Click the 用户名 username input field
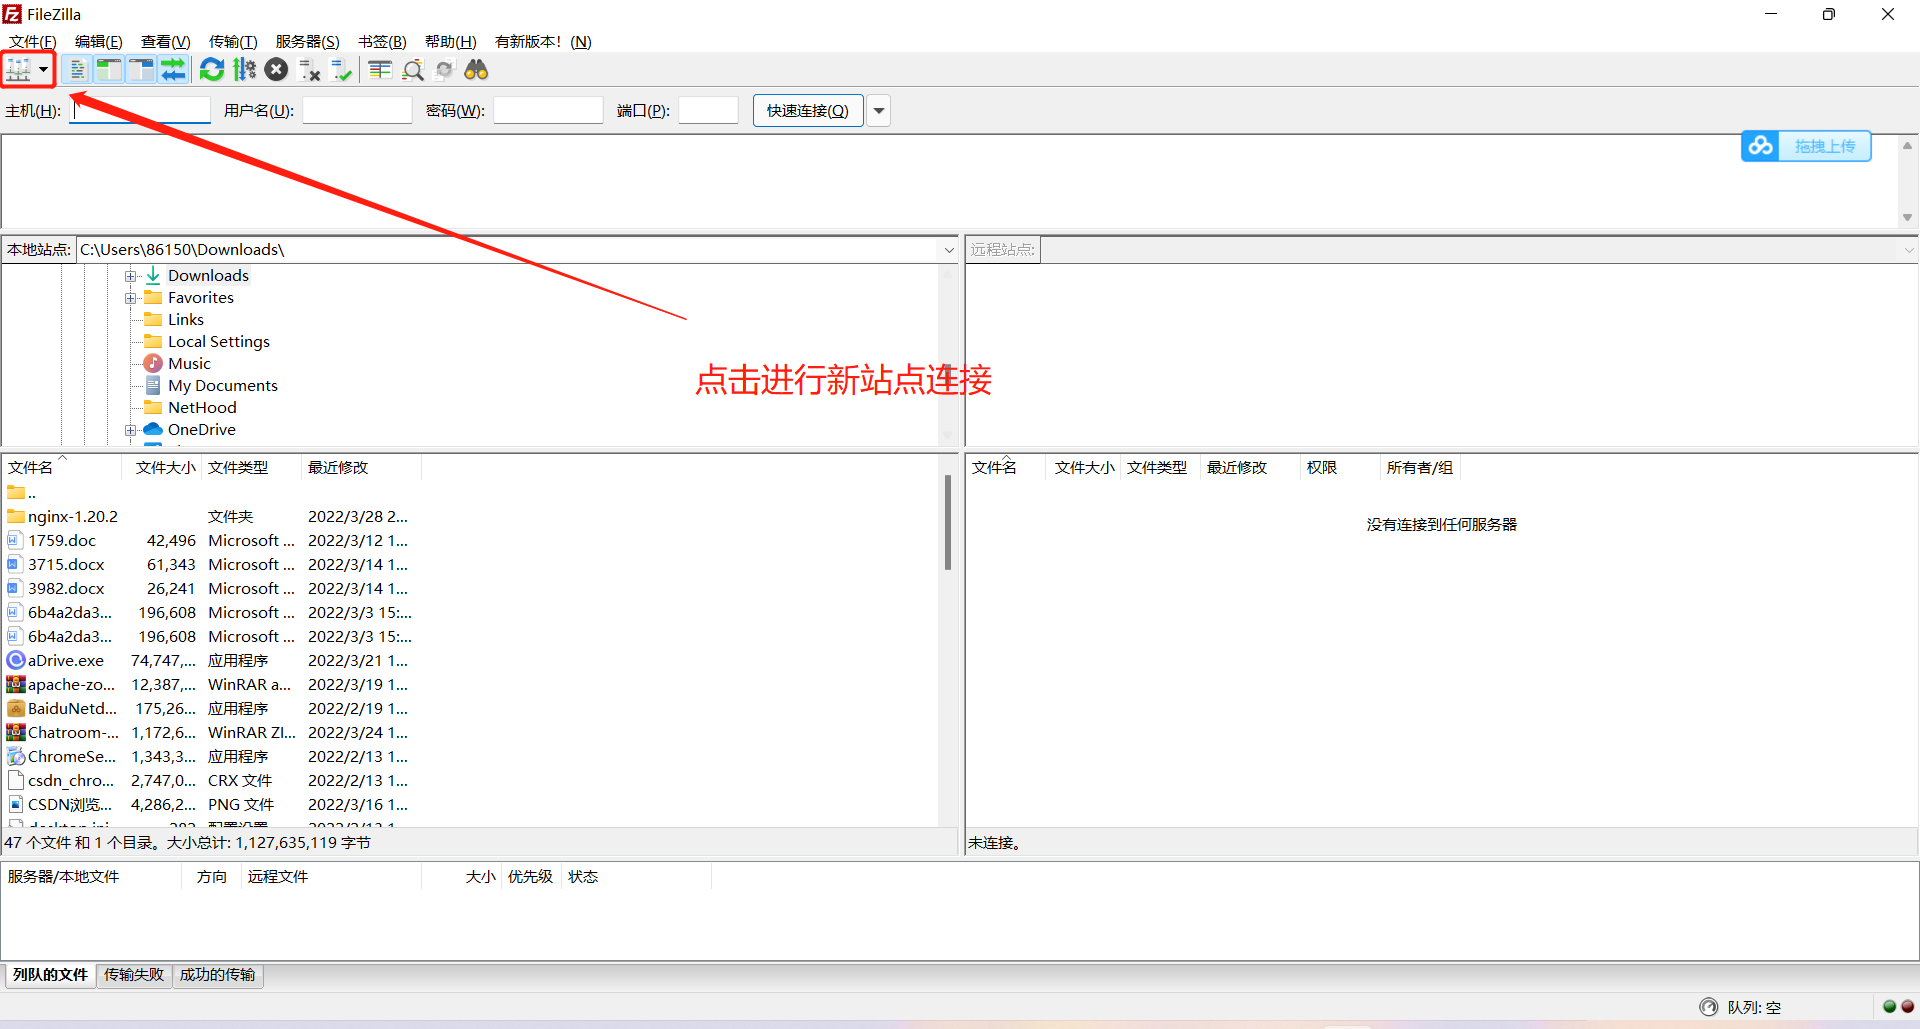Viewport: 1920px width, 1029px height. click(357, 111)
